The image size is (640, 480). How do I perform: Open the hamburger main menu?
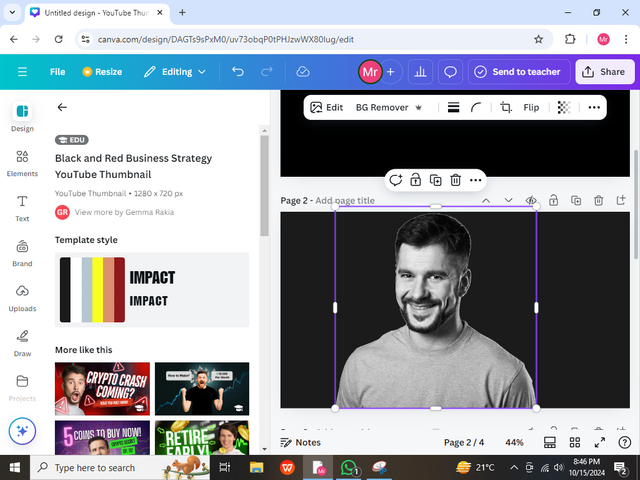coord(22,72)
